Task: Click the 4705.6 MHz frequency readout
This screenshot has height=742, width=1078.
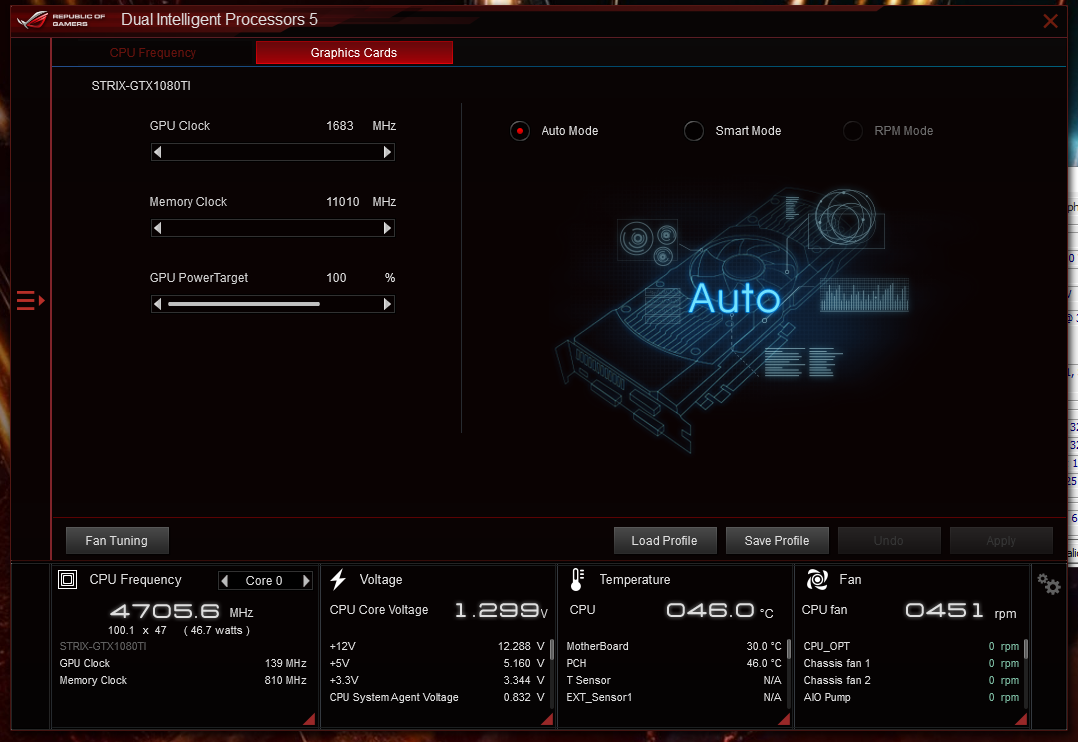Action: click(x=182, y=611)
